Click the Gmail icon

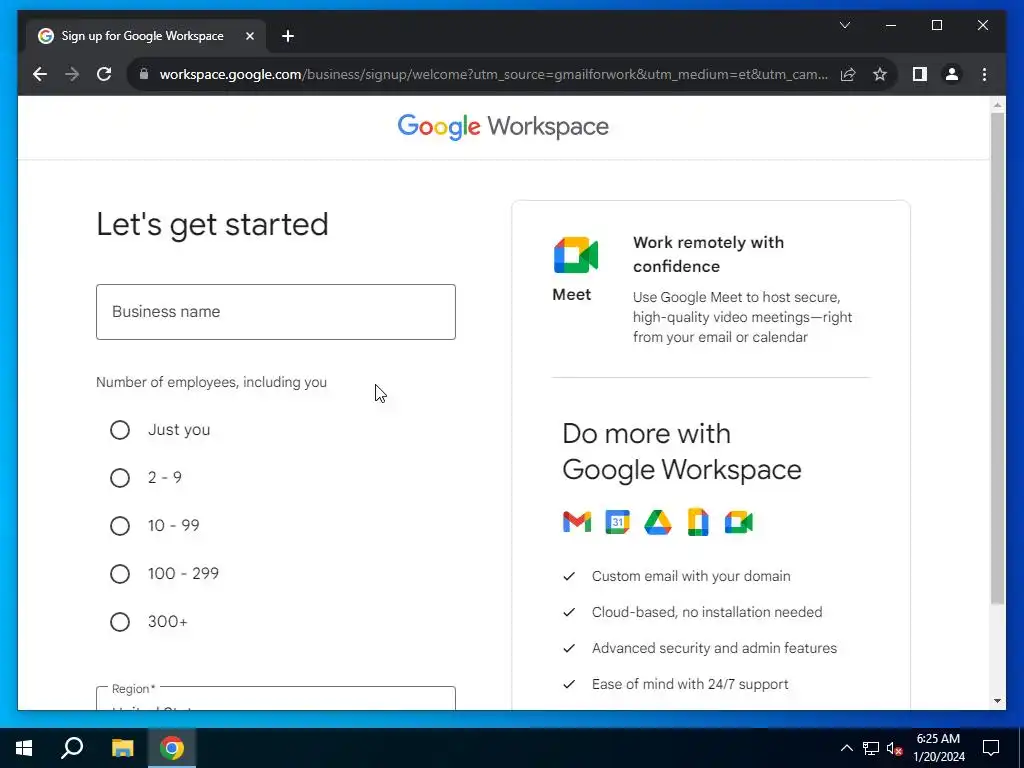click(x=577, y=522)
